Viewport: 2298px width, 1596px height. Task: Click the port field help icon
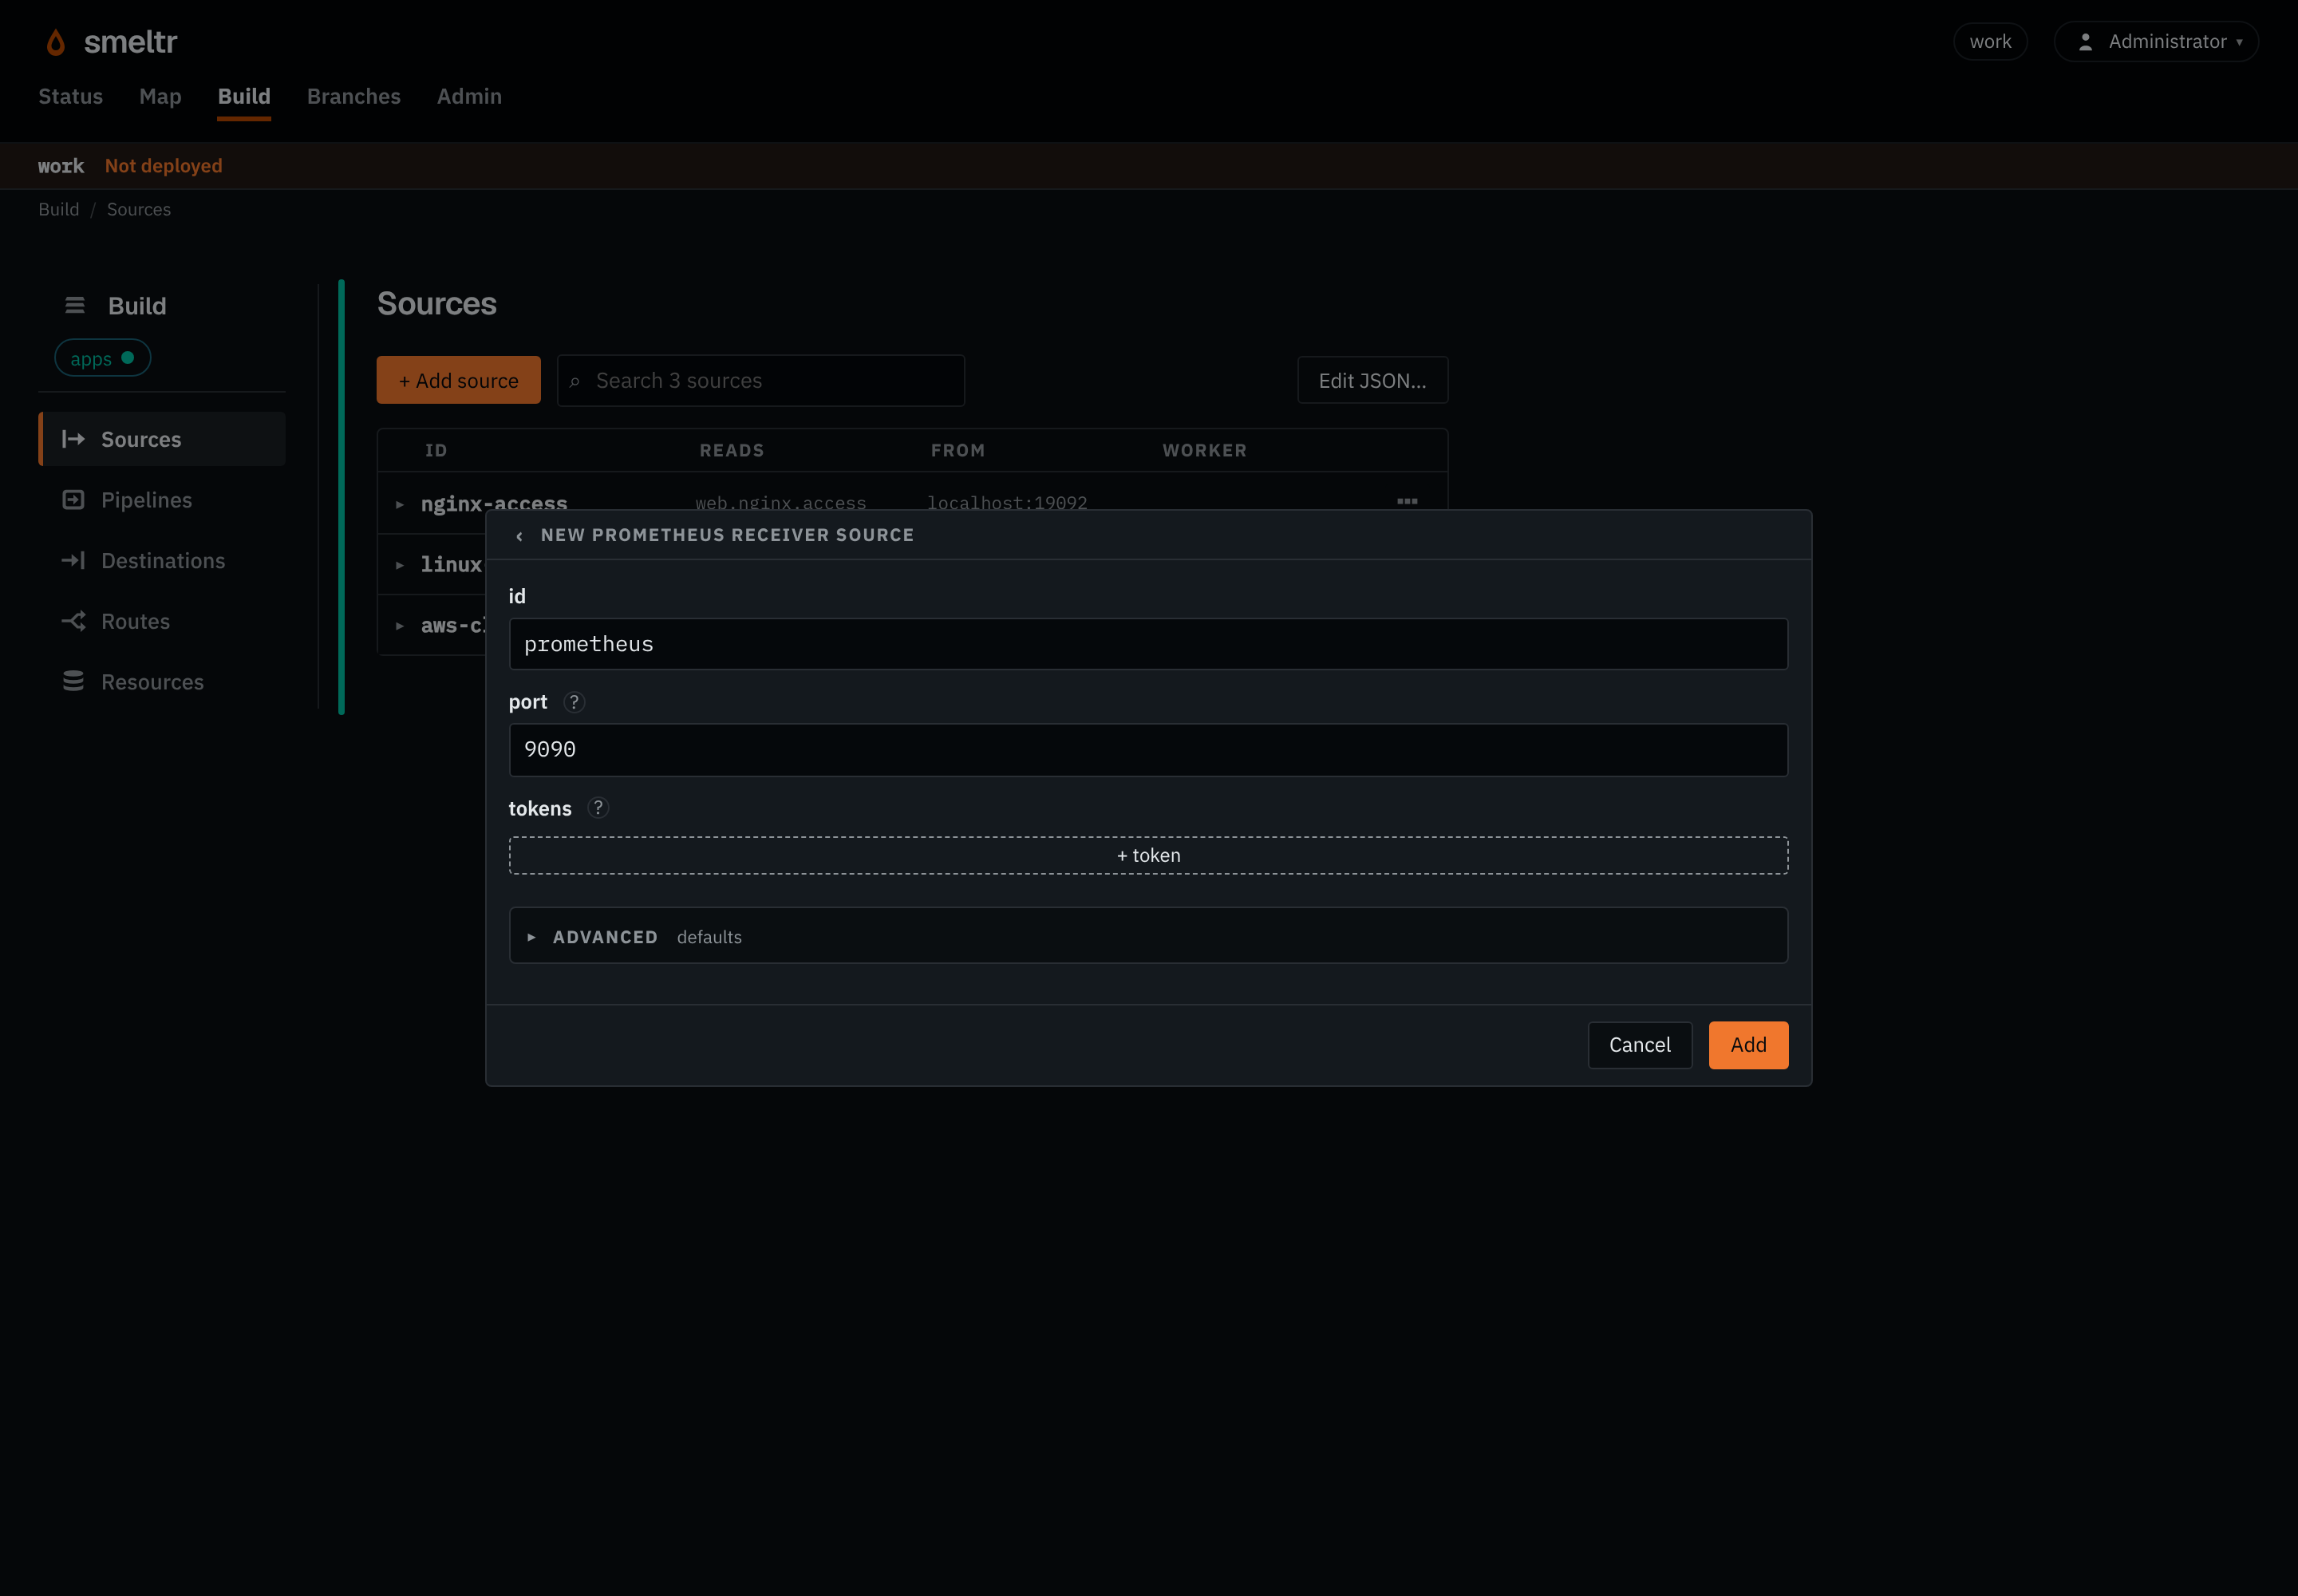574,702
